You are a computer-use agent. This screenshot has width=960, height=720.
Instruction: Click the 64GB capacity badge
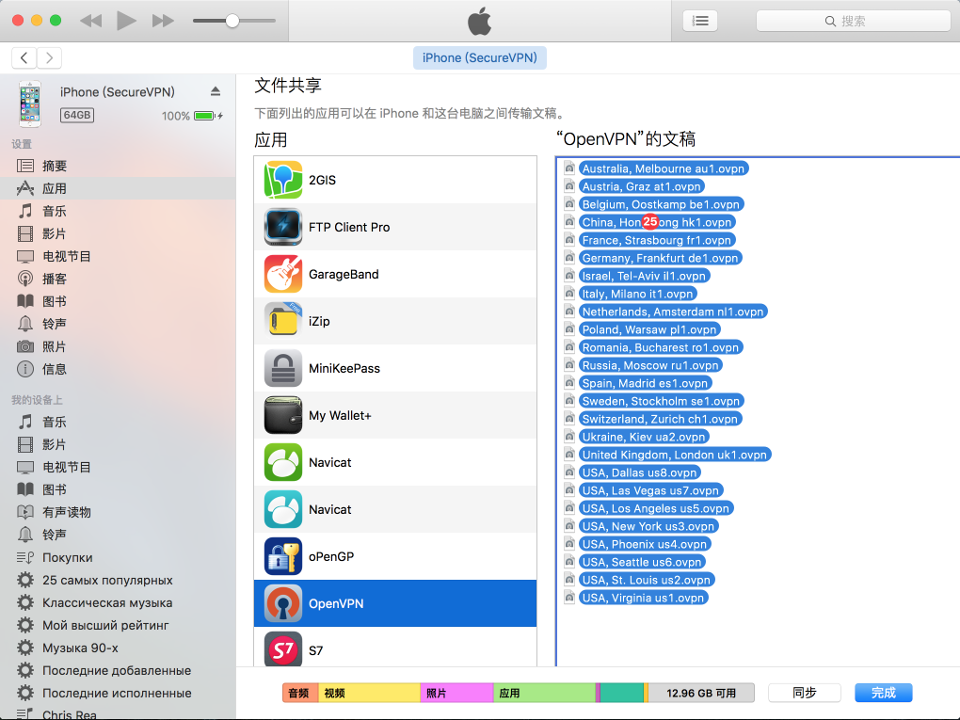(77, 115)
